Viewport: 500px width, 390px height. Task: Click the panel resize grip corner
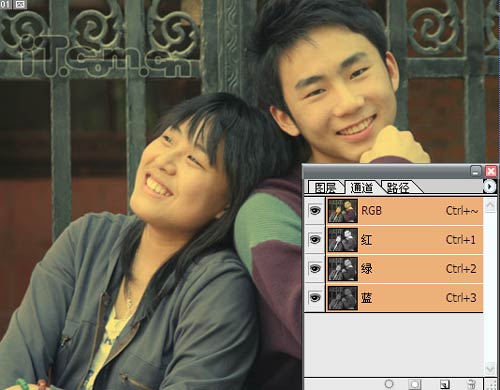490,384
